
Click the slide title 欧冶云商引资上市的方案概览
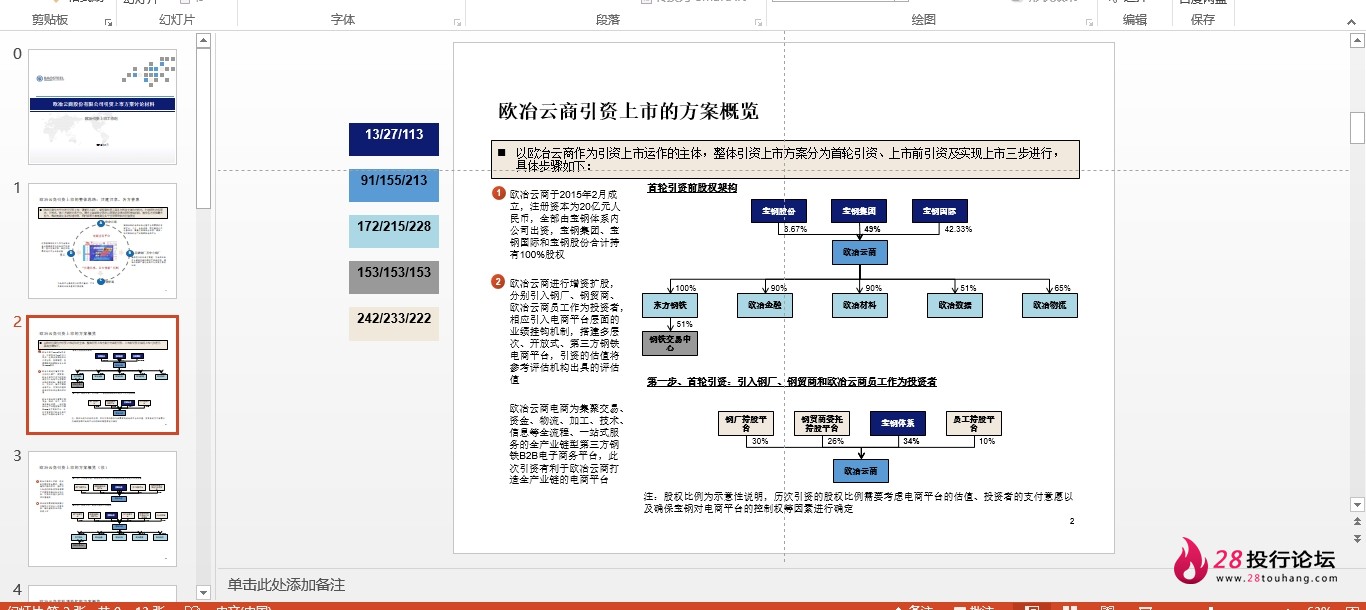click(x=628, y=111)
